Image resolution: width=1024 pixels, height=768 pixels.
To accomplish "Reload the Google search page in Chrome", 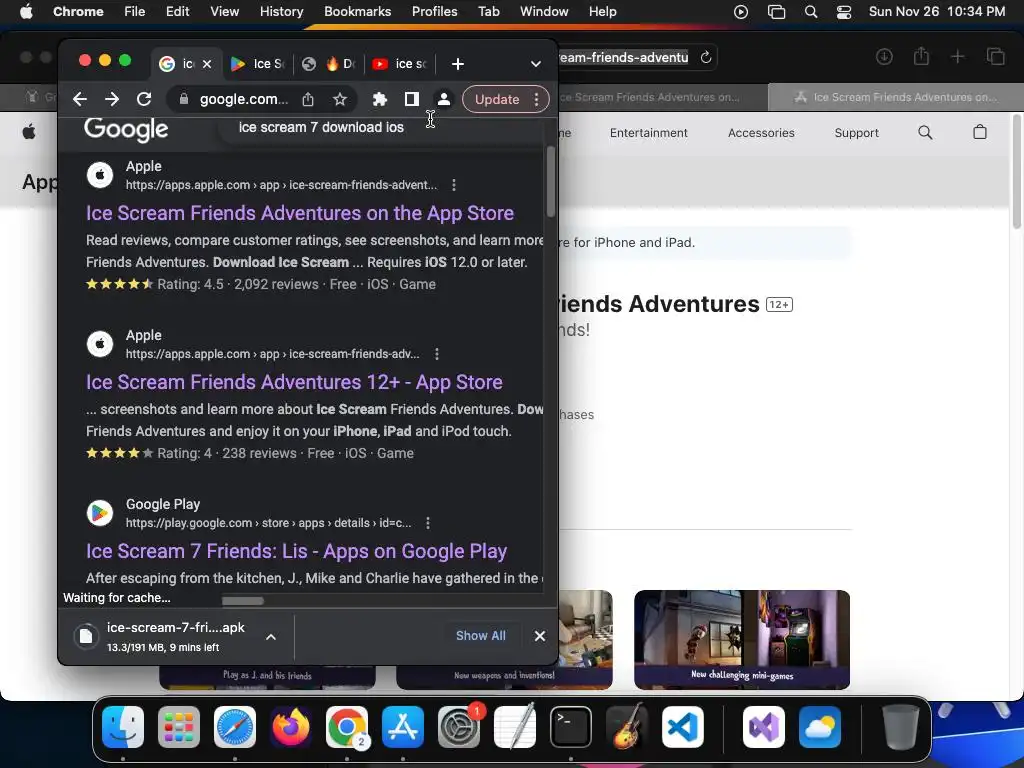I will tap(144, 99).
